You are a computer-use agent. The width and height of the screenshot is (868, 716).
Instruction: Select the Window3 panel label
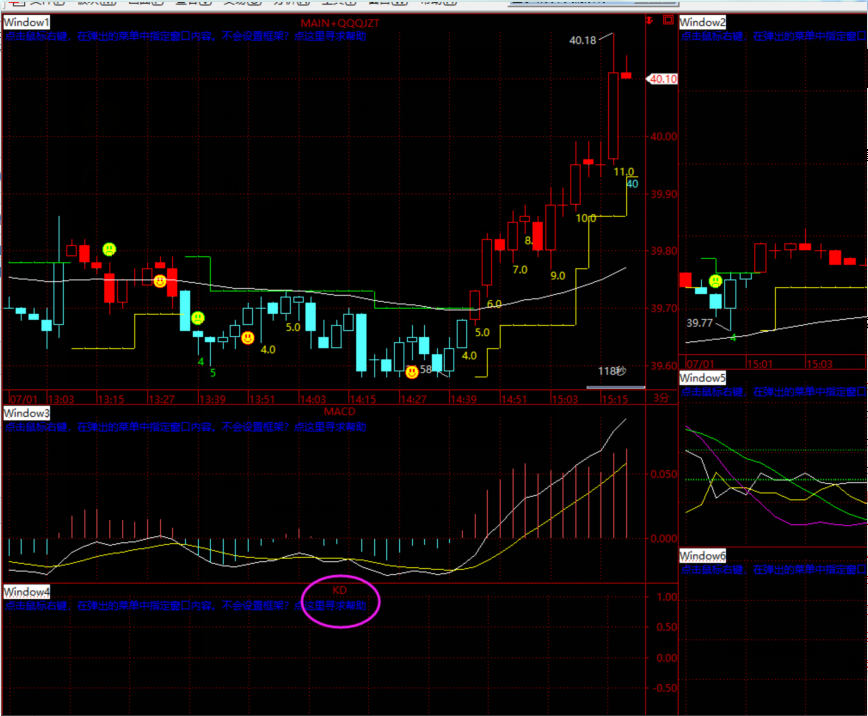(27, 412)
